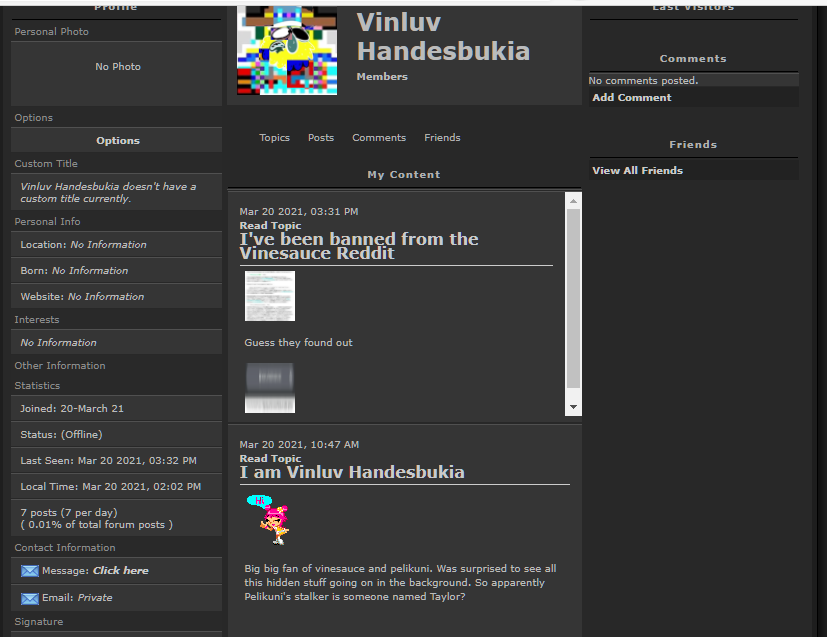Switch to the Friends tab
This screenshot has height=637, width=827.
pyautogui.click(x=442, y=138)
